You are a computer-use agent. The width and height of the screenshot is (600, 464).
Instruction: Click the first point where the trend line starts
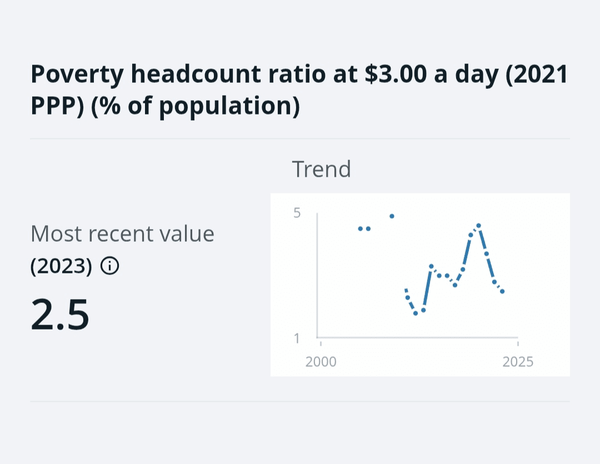[406, 290]
